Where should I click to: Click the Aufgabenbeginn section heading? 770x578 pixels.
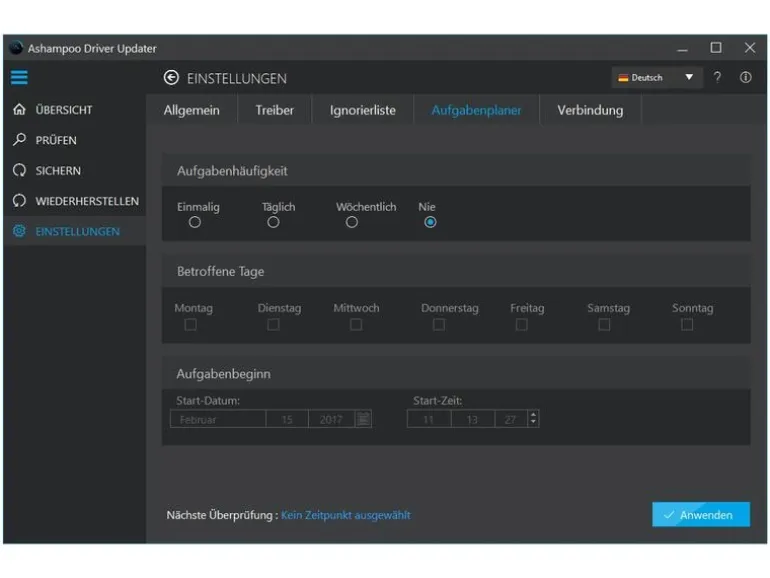coord(223,374)
